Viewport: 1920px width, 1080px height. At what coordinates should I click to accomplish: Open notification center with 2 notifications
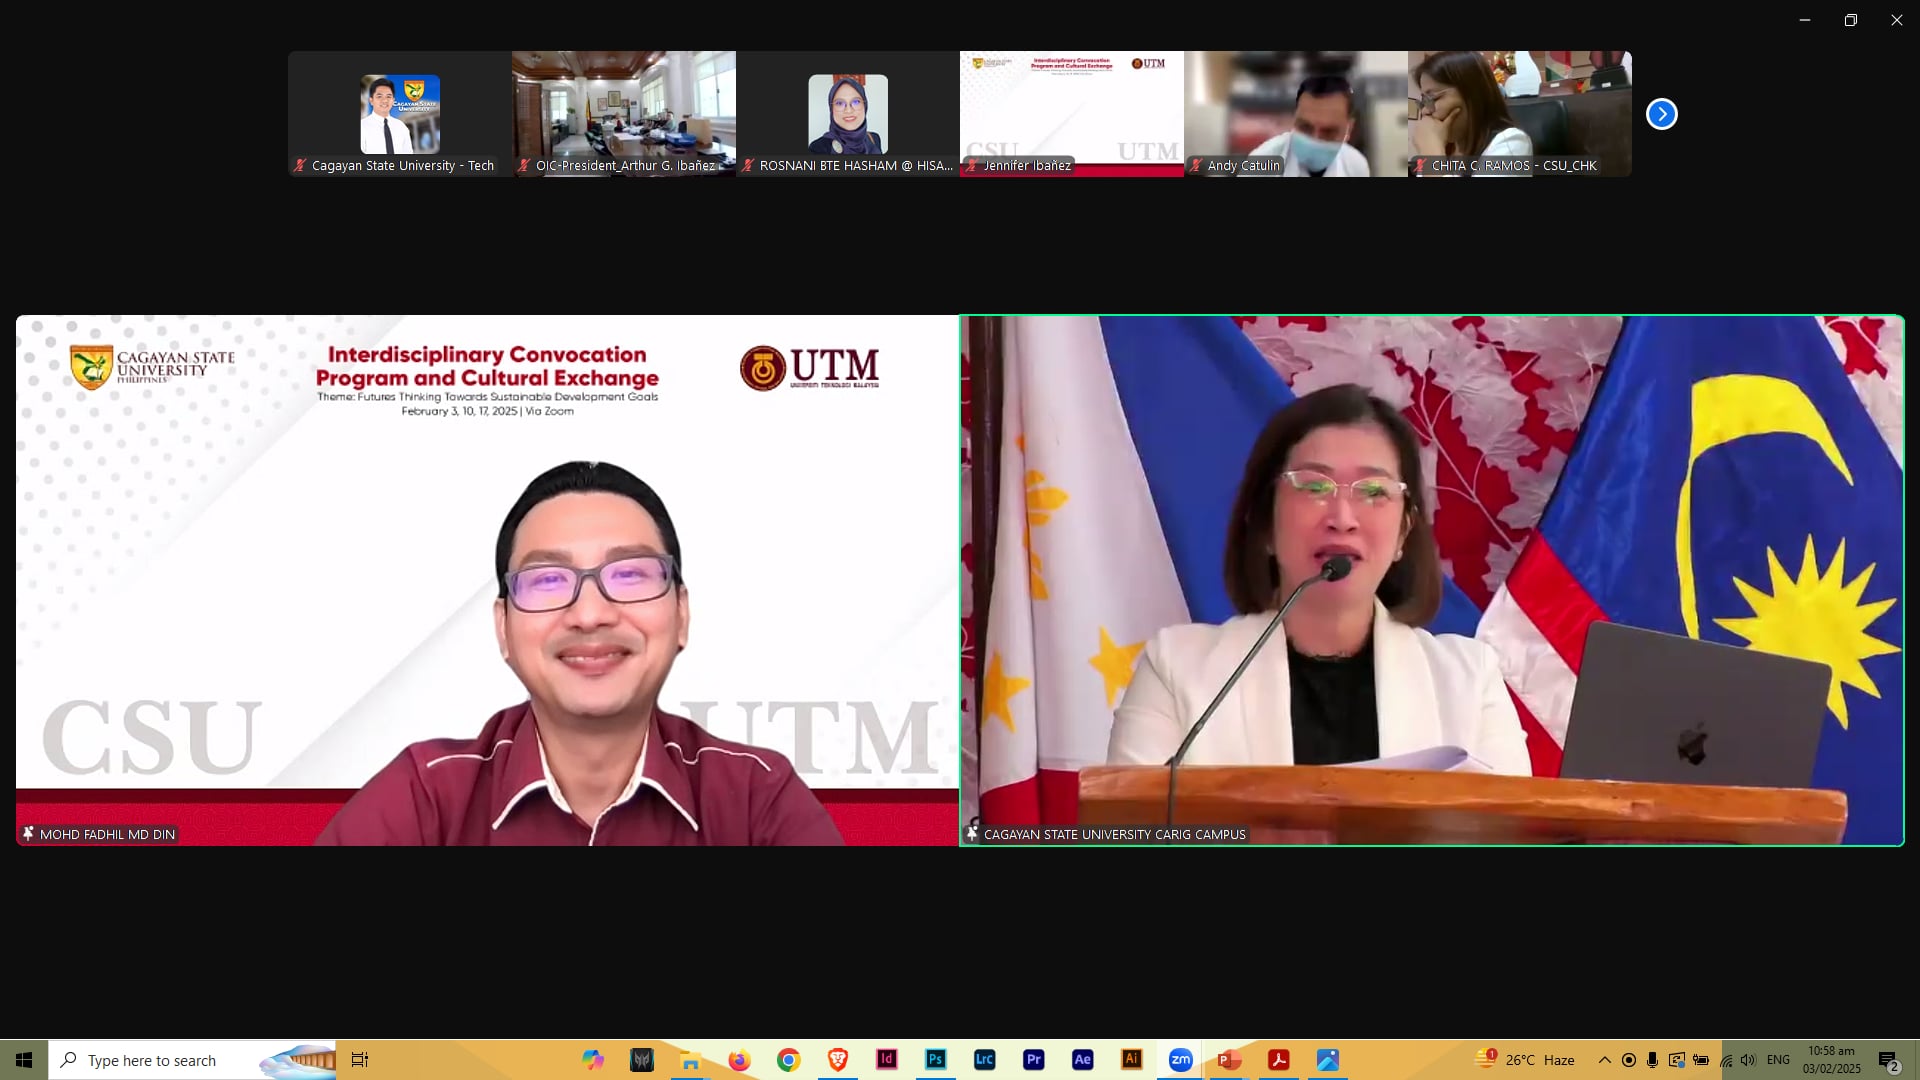(1888, 1060)
